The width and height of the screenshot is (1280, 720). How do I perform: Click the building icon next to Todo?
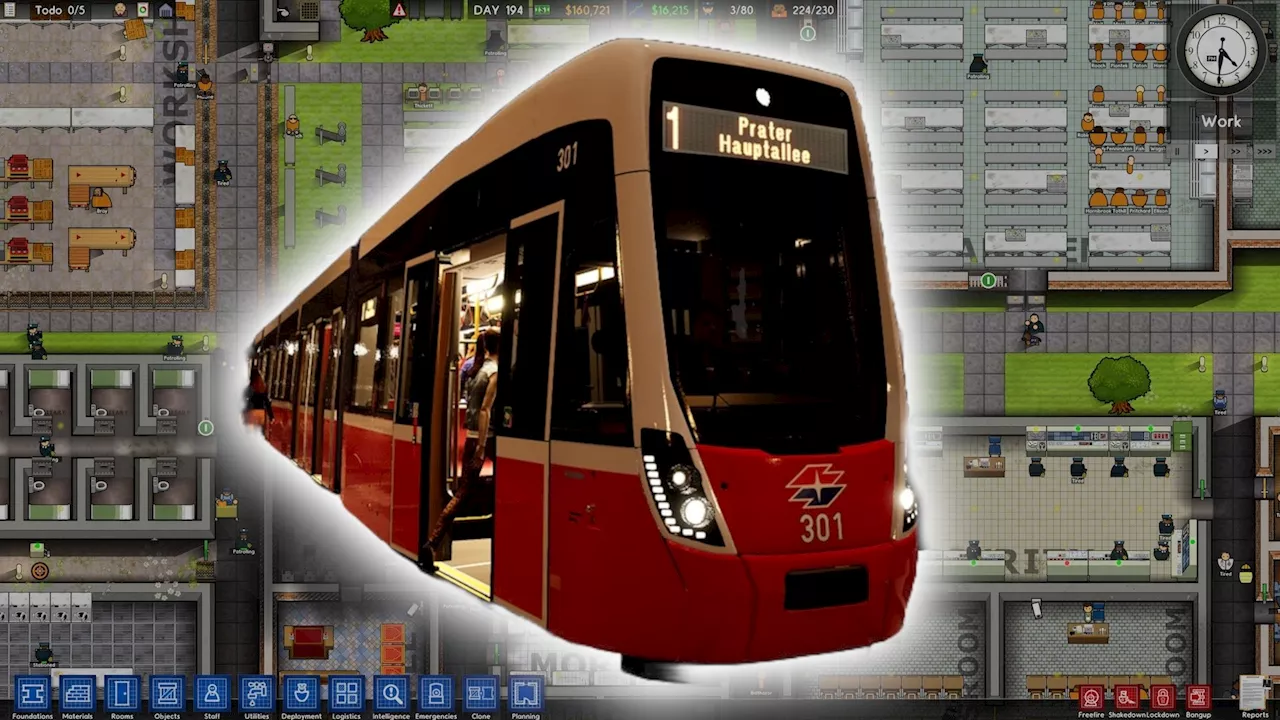(x=165, y=10)
